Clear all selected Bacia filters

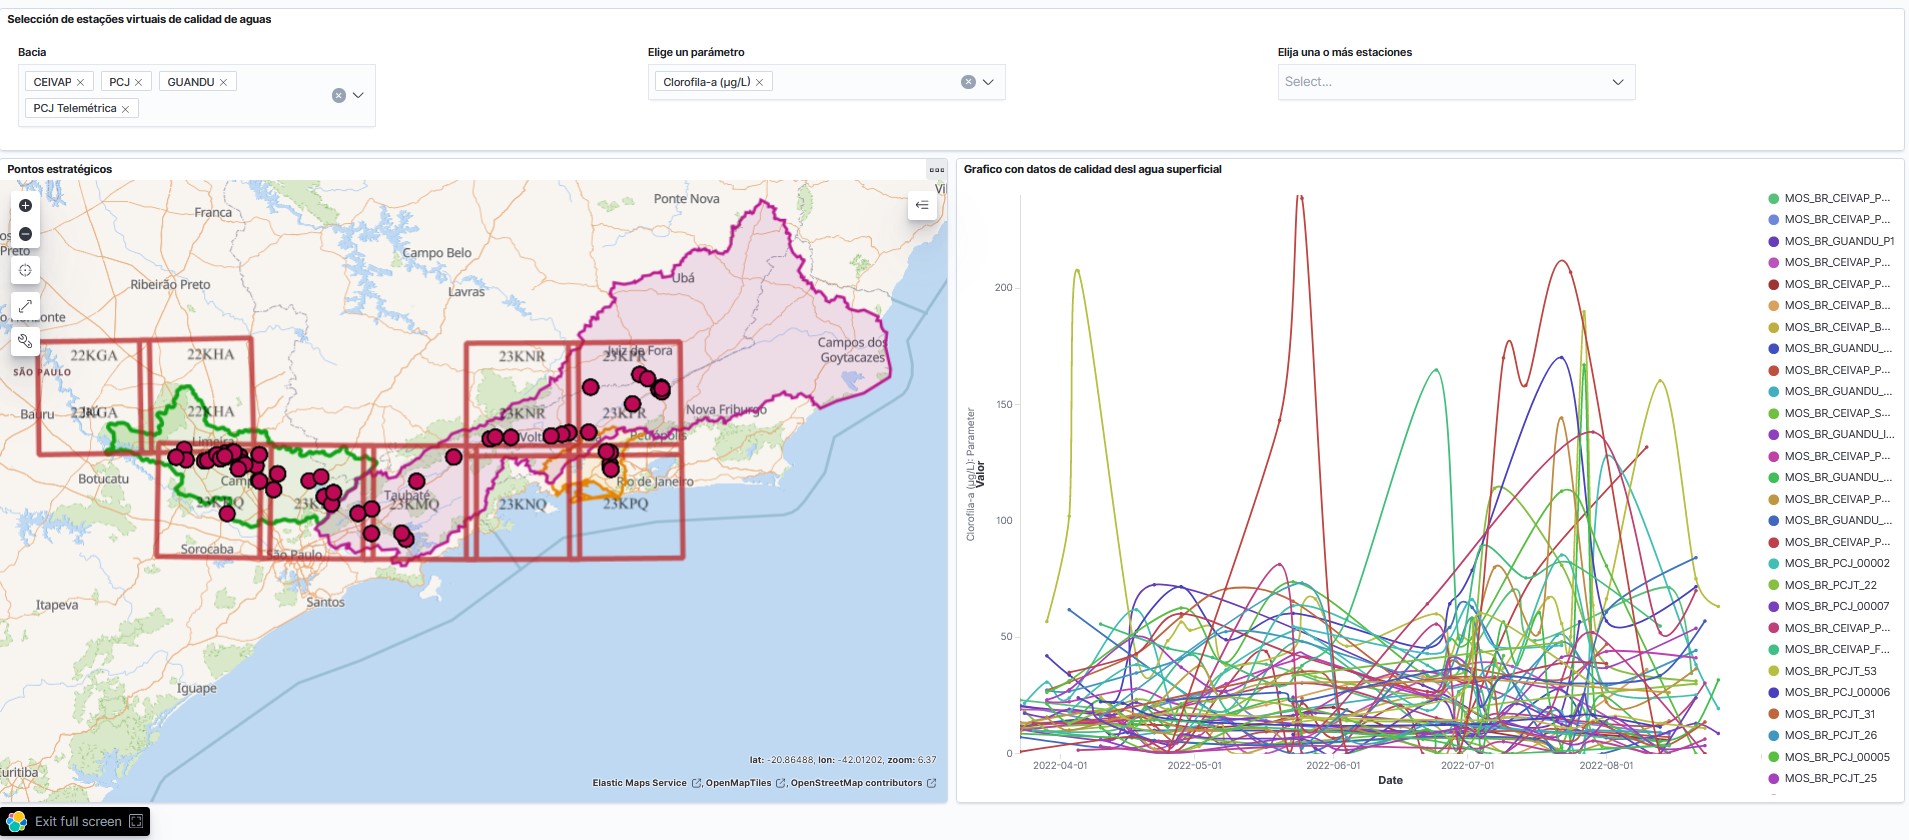pos(339,96)
